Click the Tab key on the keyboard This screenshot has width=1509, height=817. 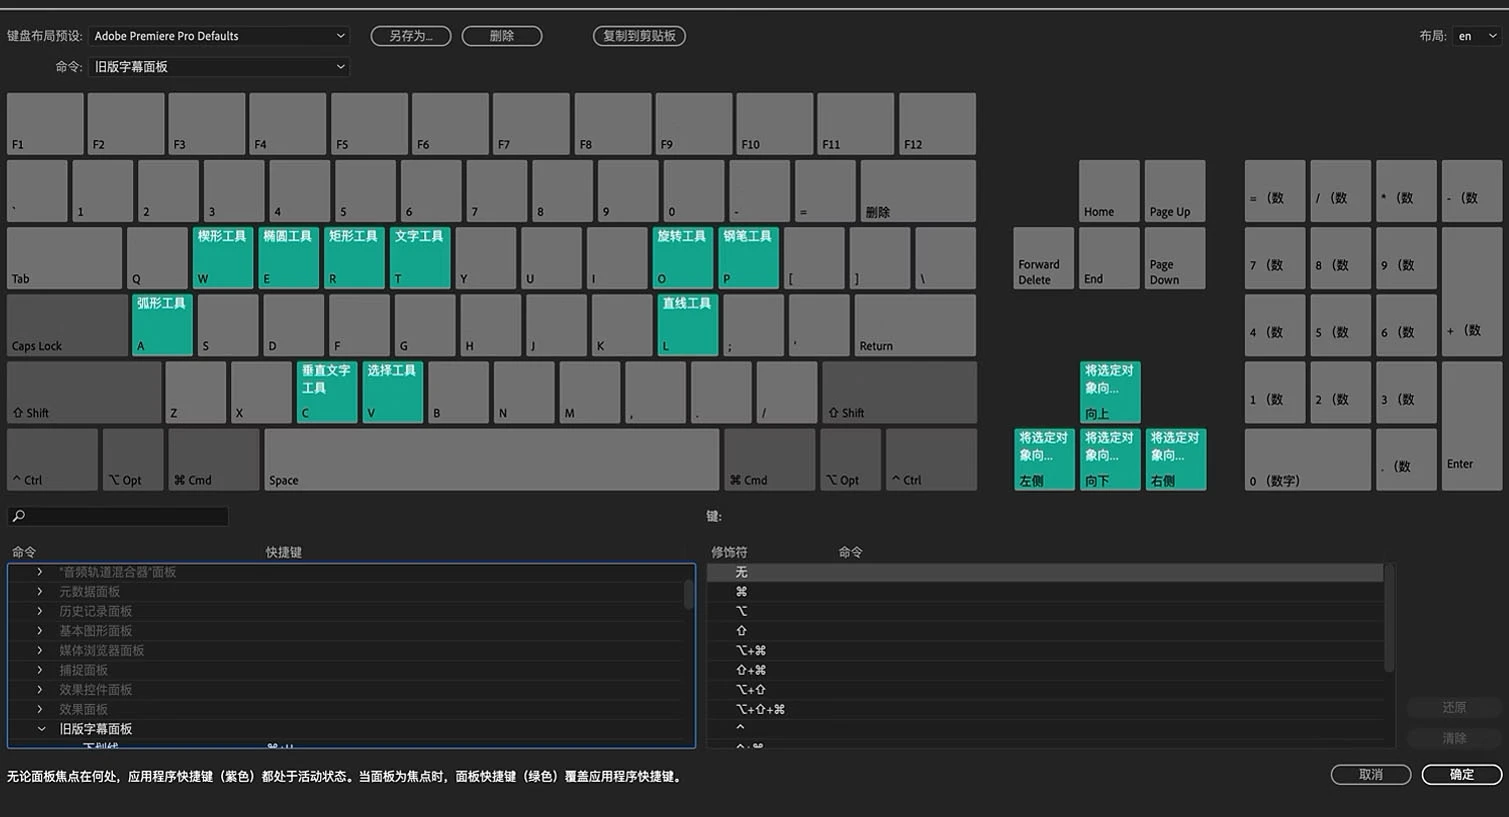click(64, 258)
